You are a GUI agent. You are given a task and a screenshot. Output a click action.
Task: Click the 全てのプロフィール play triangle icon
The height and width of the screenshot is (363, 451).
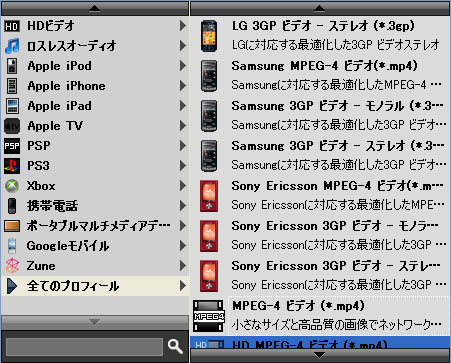12,286
